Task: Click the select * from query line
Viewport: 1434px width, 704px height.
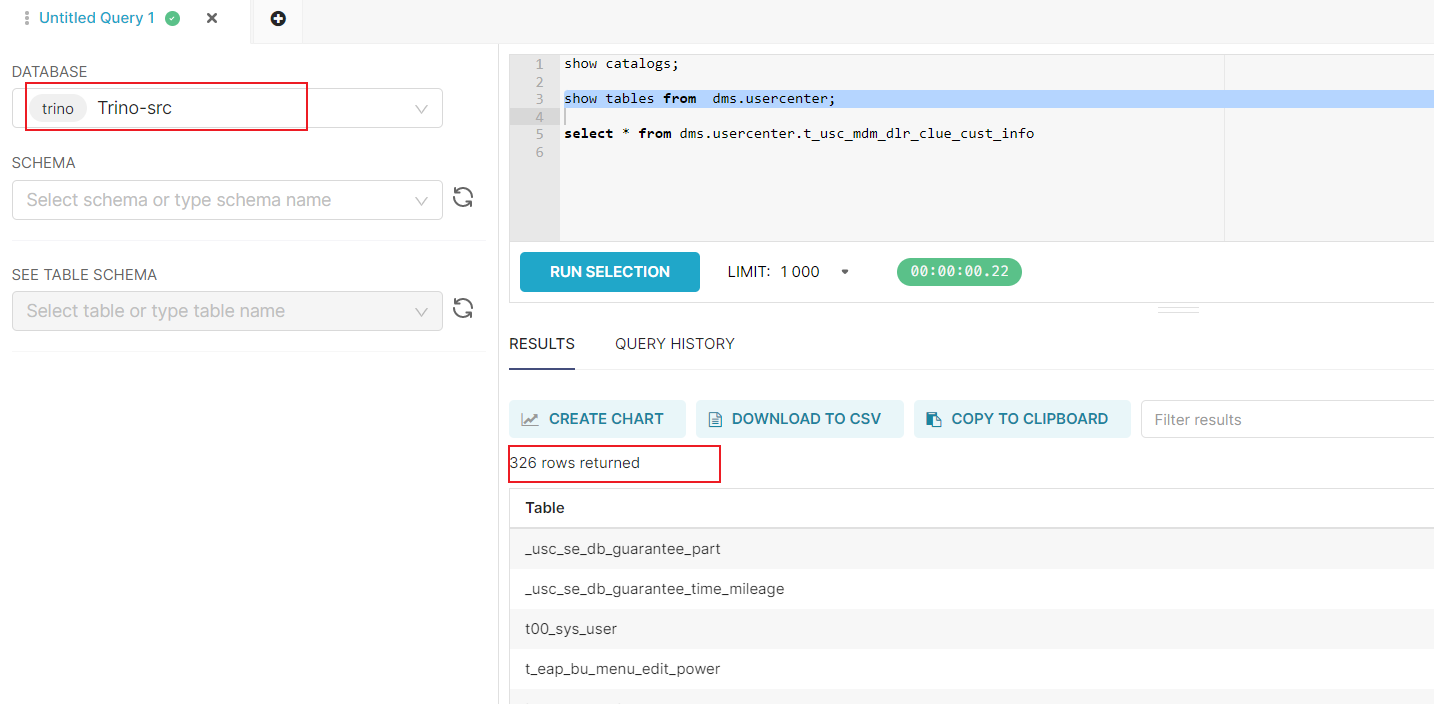Action: [799, 134]
